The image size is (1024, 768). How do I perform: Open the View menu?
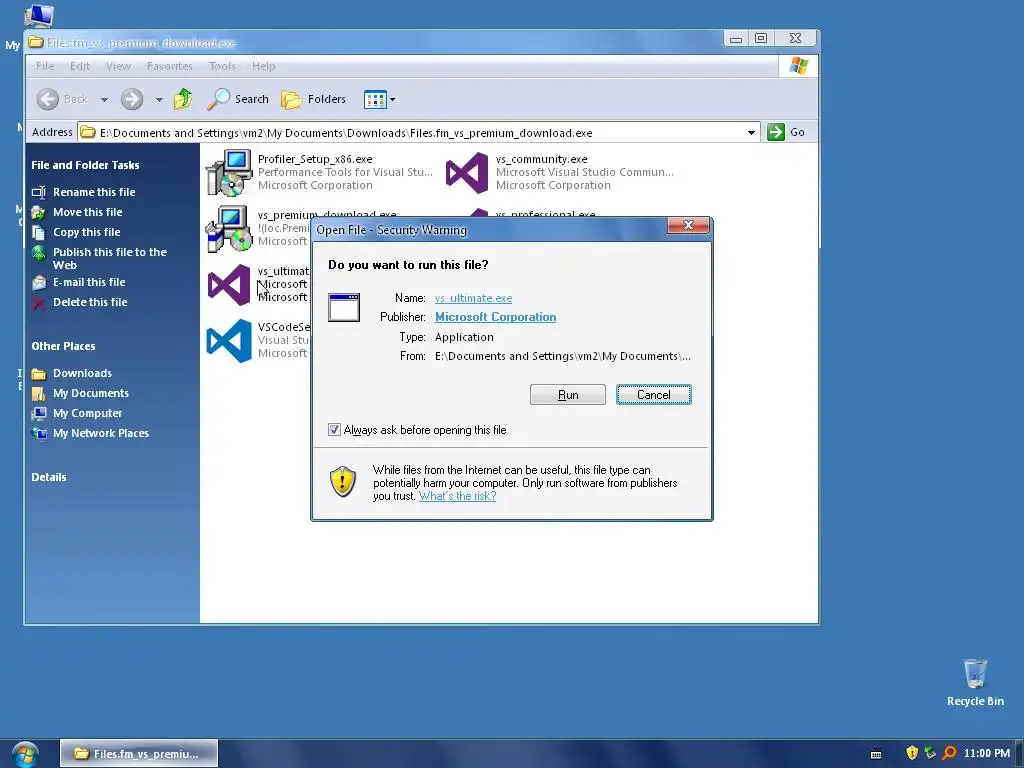118,66
